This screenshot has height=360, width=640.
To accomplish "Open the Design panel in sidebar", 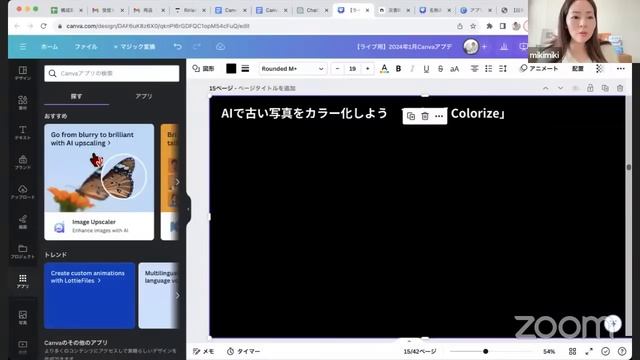I will tap(23, 73).
